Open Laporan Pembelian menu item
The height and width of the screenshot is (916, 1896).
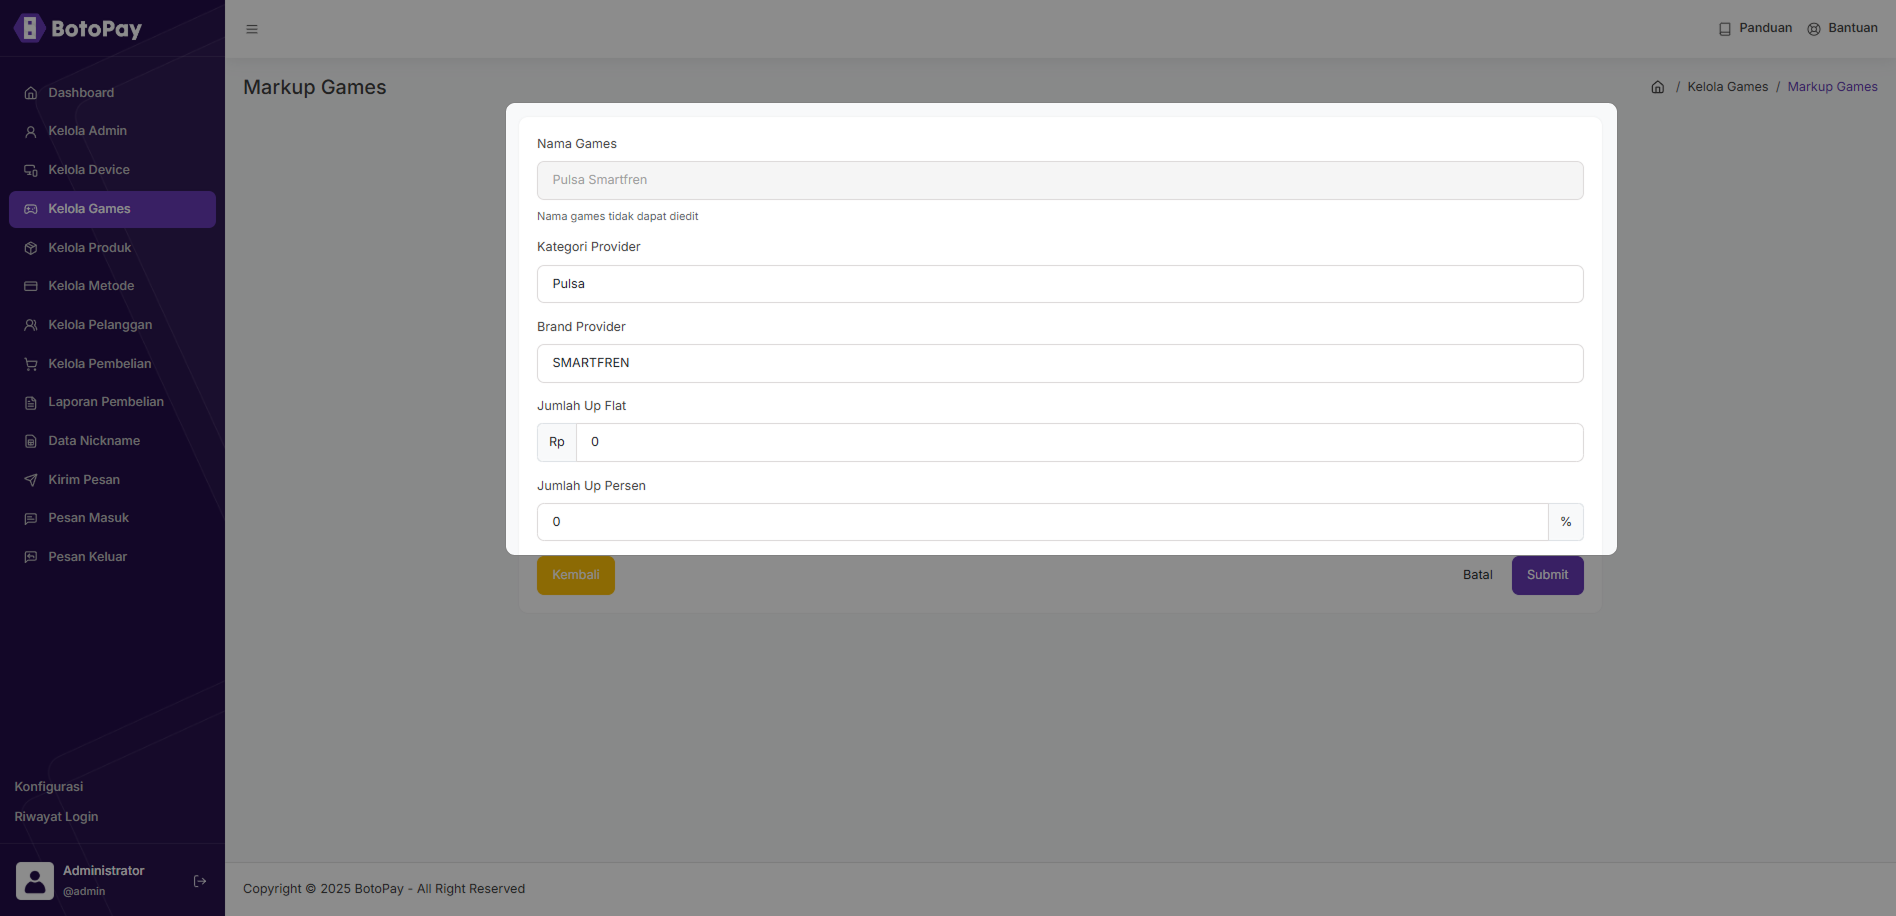112,402
